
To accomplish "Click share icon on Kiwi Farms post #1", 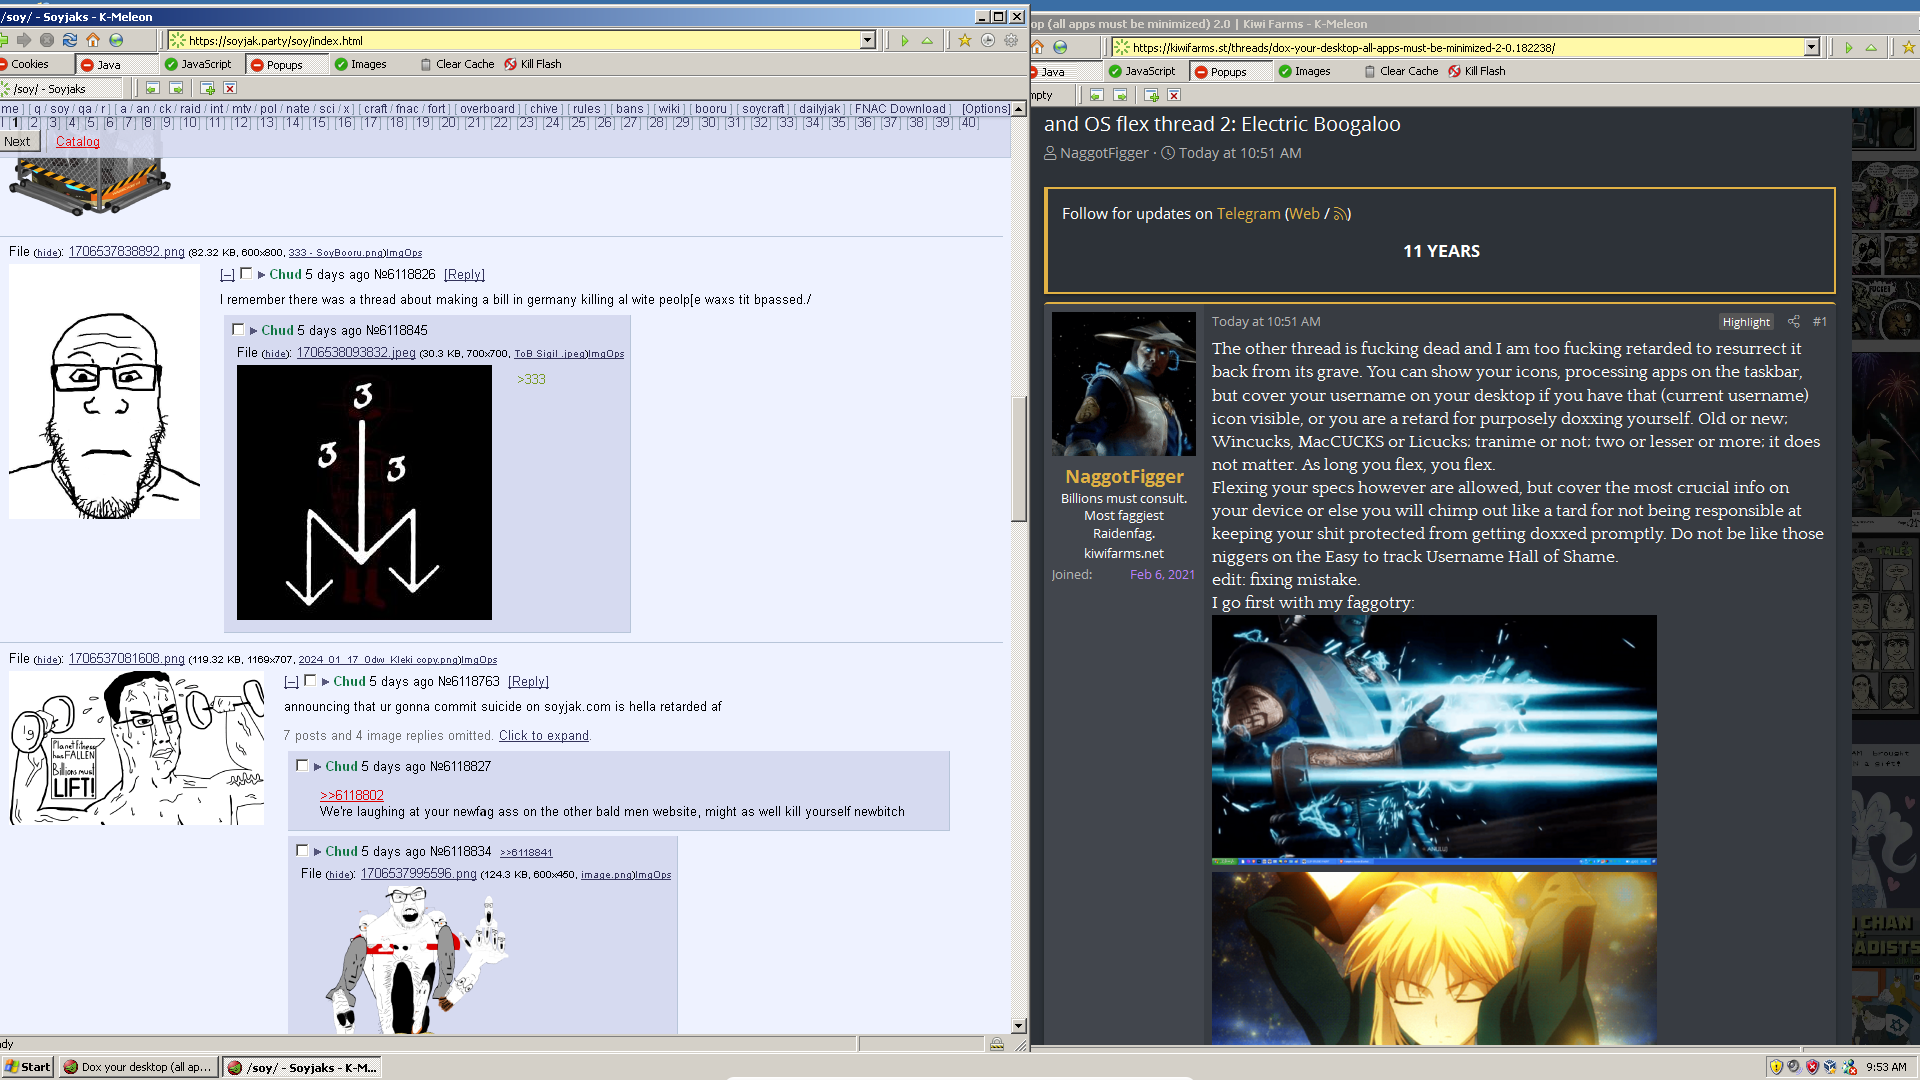I will coord(1794,321).
